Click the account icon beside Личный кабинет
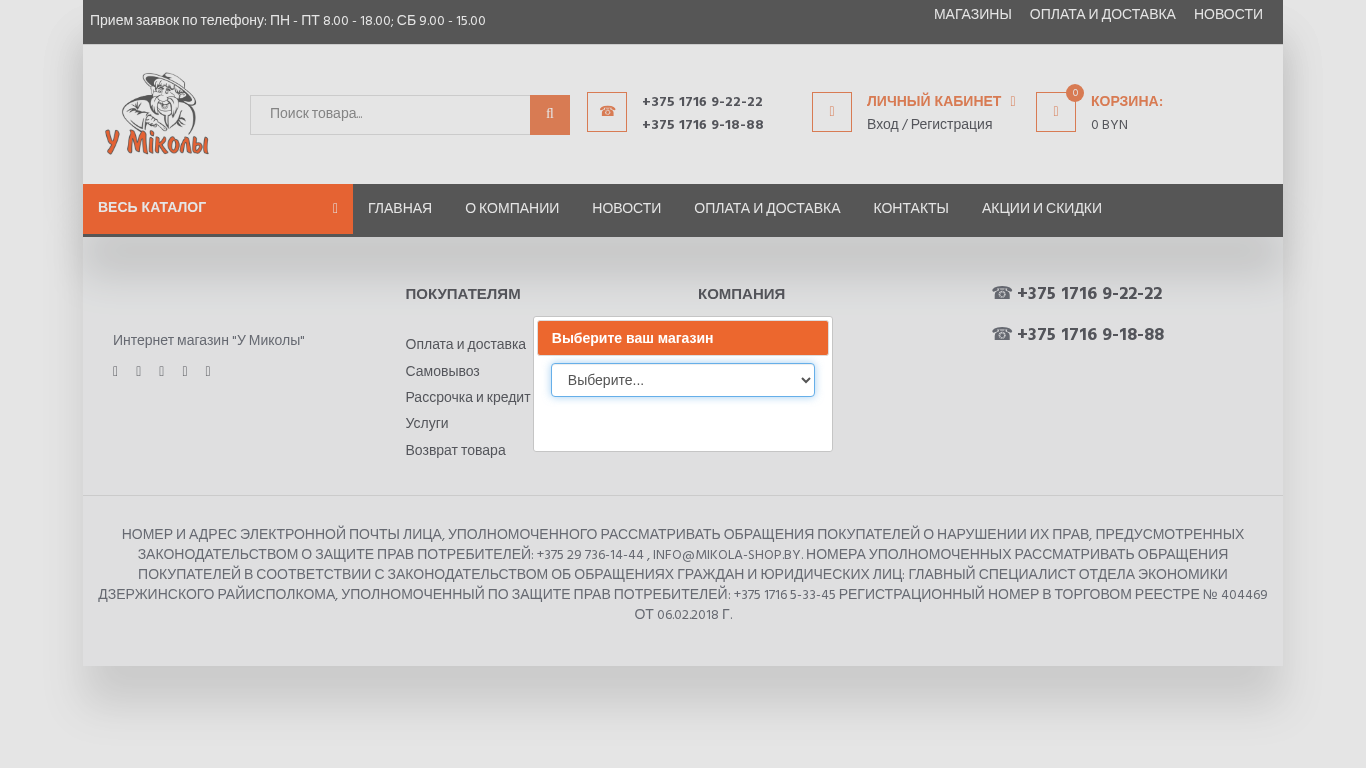Viewport: 1366px width, 768px height. 832,112
